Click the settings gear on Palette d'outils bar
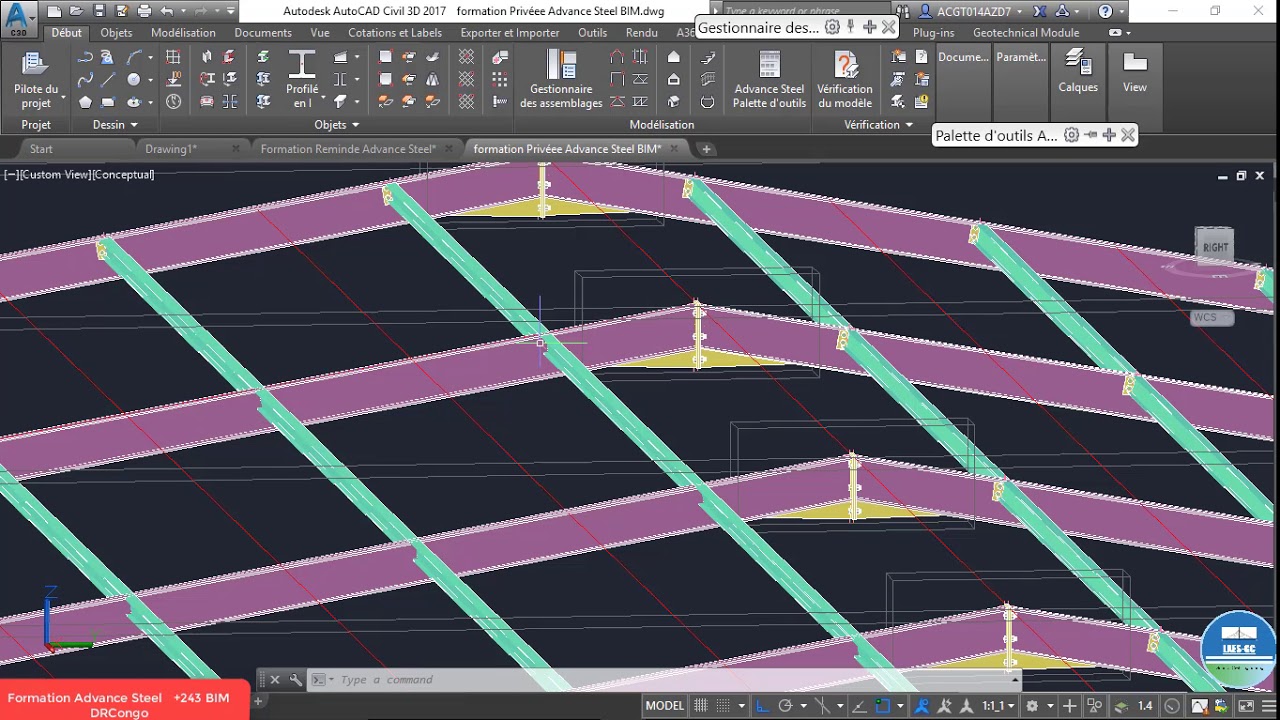Viewport: 1280px width, 720px height. pyautogui.click(x=1071, y=135)
